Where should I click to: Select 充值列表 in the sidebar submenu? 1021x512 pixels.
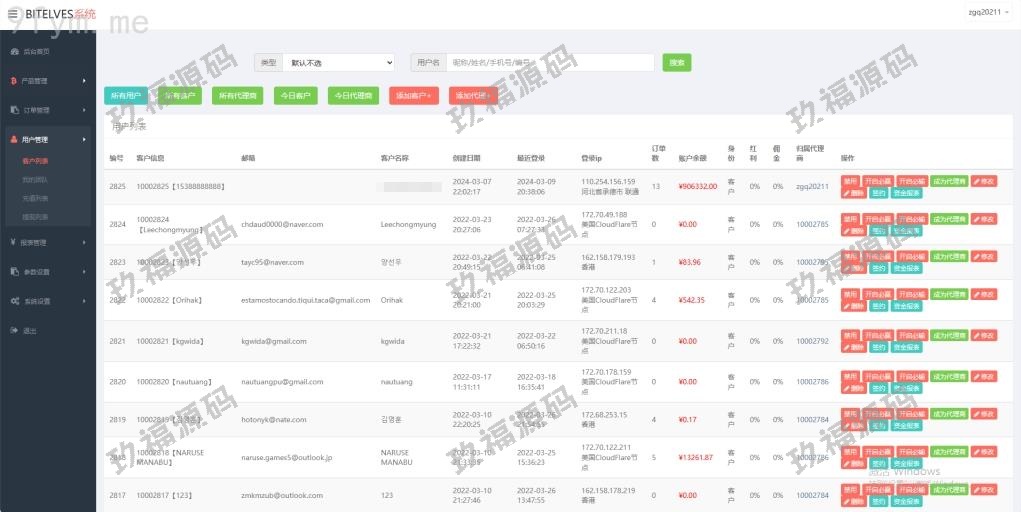(35, 198)
